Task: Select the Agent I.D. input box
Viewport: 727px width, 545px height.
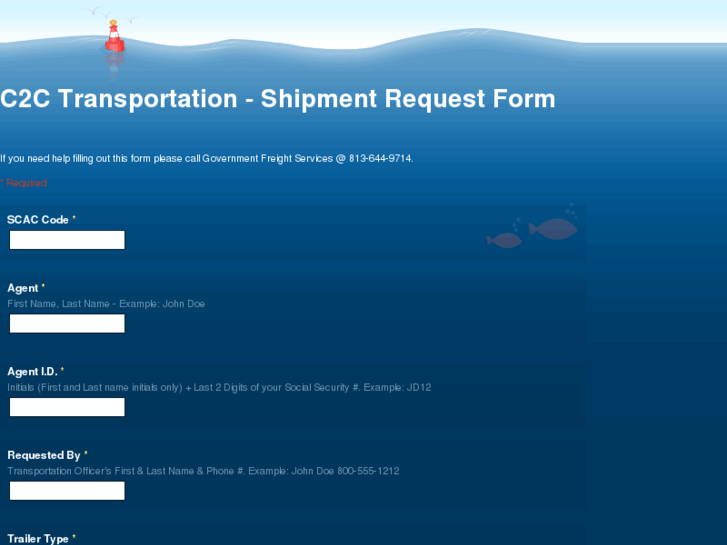Action: tap(67, 407)
